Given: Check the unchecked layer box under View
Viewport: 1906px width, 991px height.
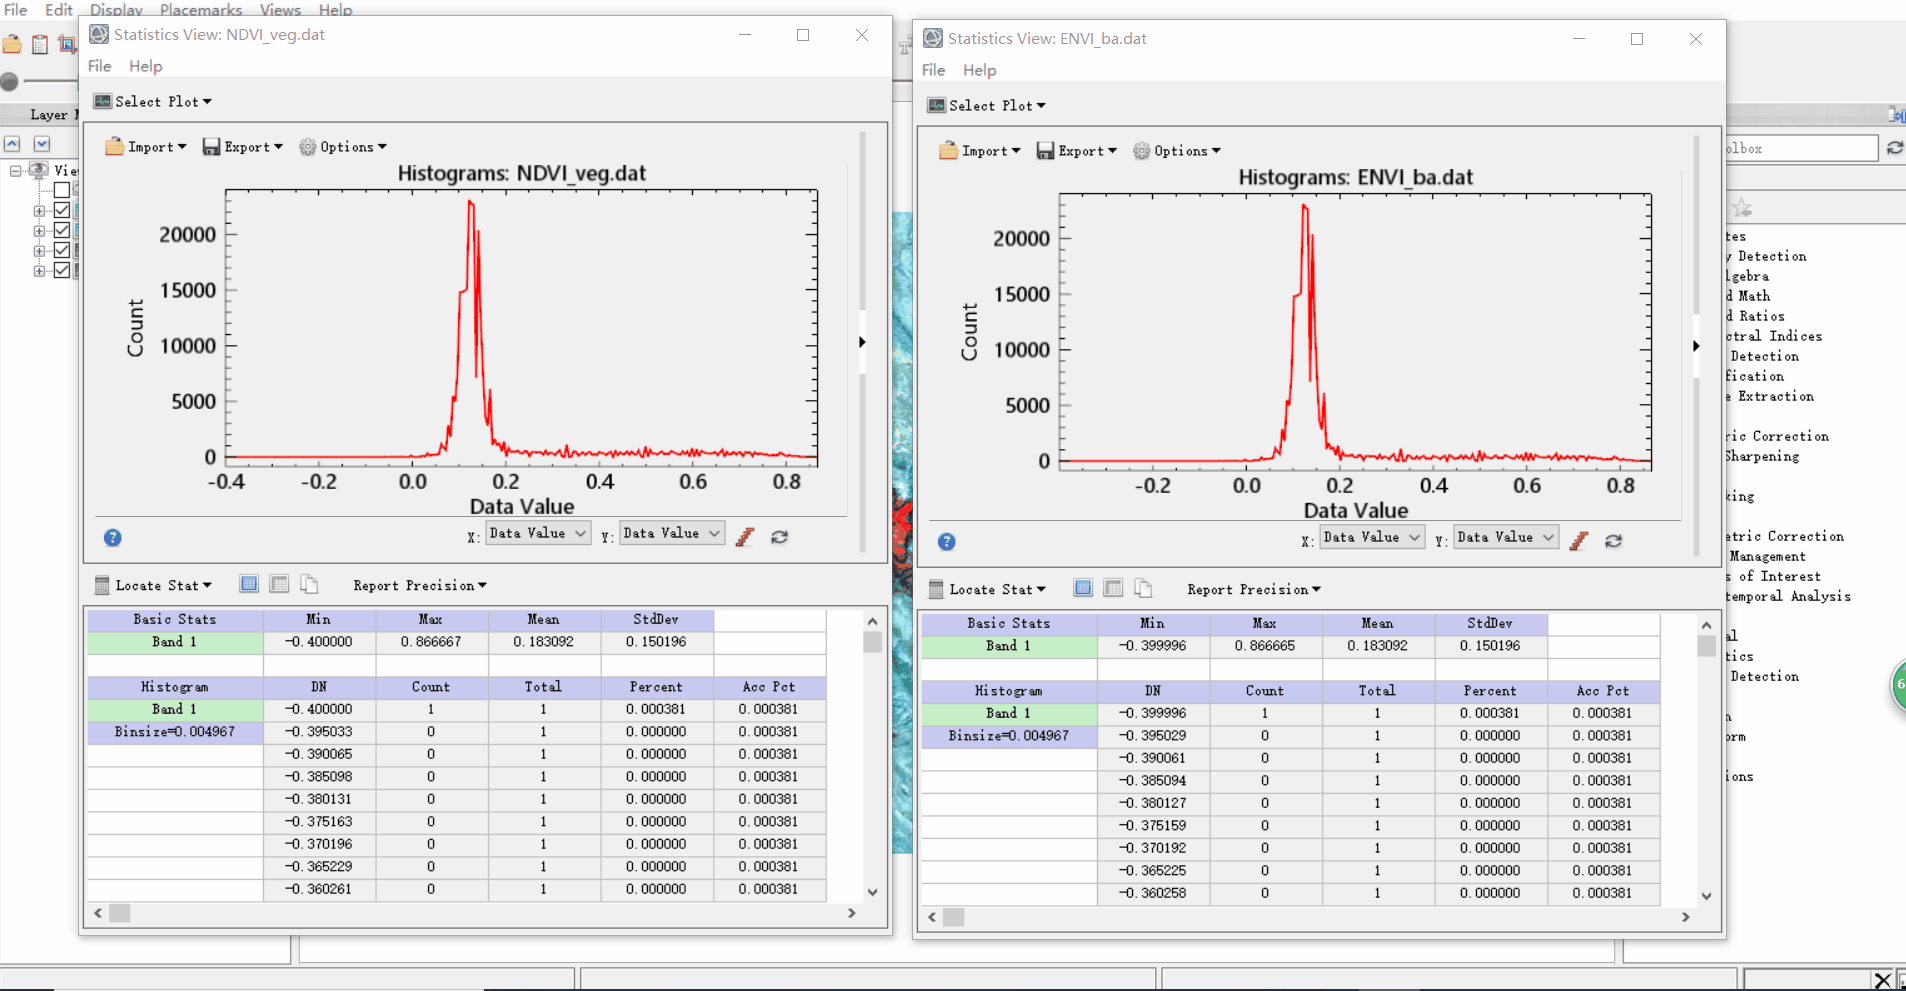Looking at the screenshot, I should click(62, 190).
